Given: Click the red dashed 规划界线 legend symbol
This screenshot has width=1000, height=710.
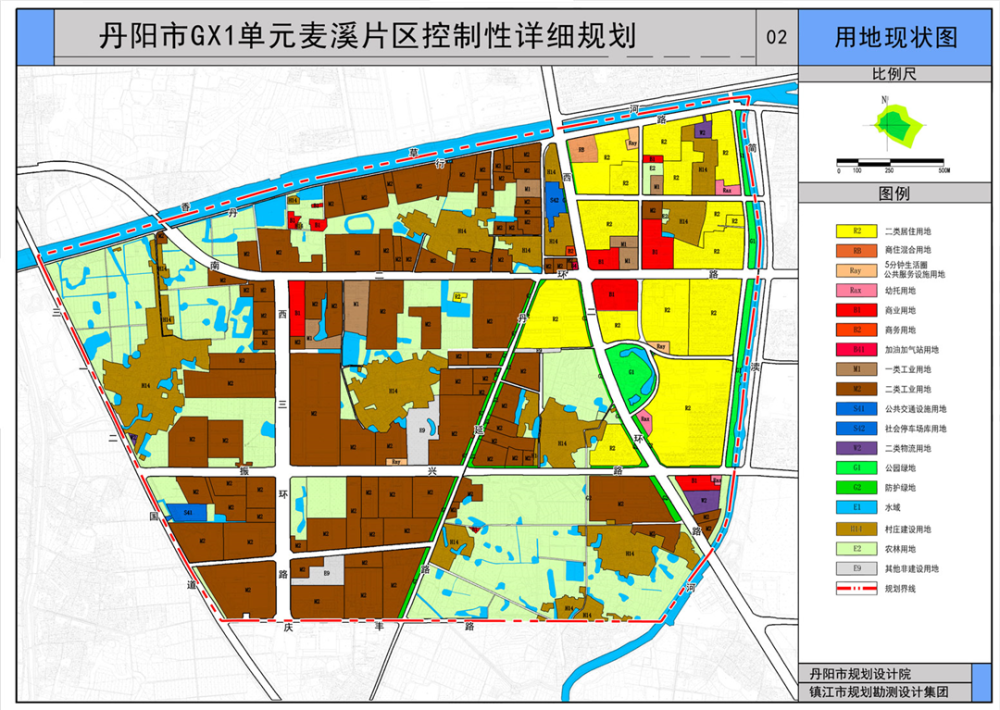Looking at the screenshot, I should coord(857,588).
